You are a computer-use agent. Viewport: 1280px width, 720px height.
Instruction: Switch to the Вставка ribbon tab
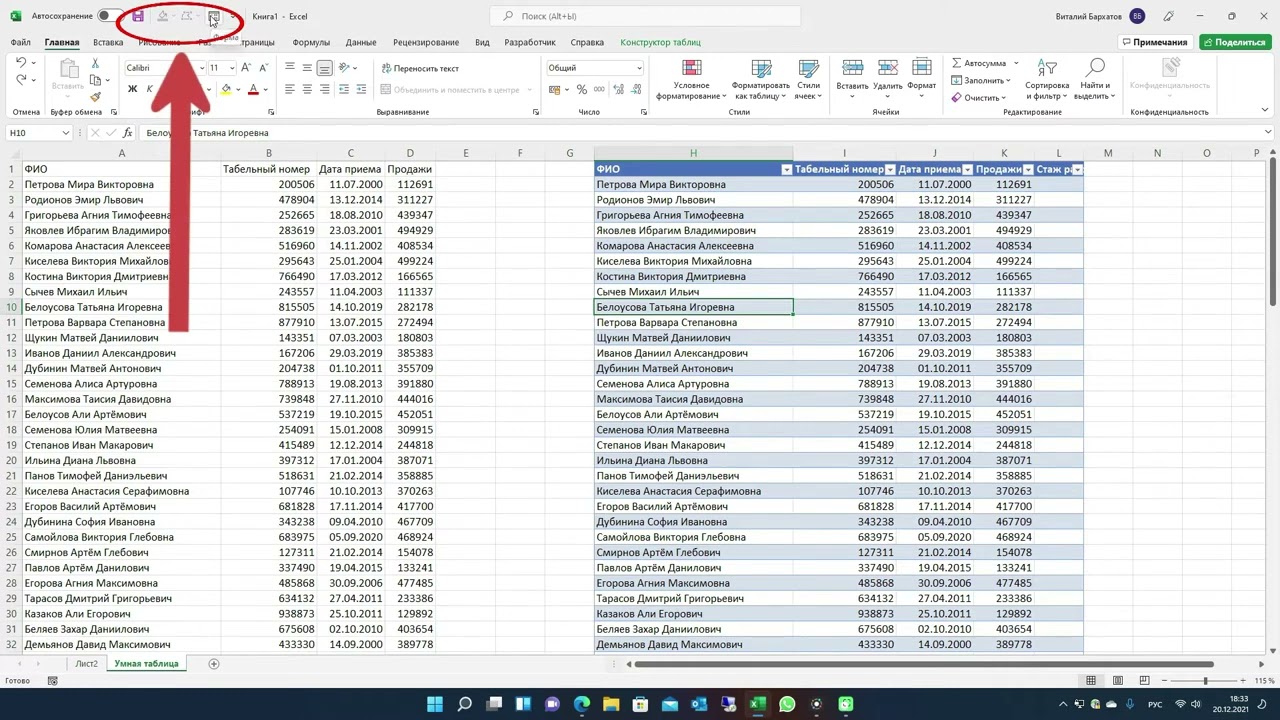coord(108,42)
